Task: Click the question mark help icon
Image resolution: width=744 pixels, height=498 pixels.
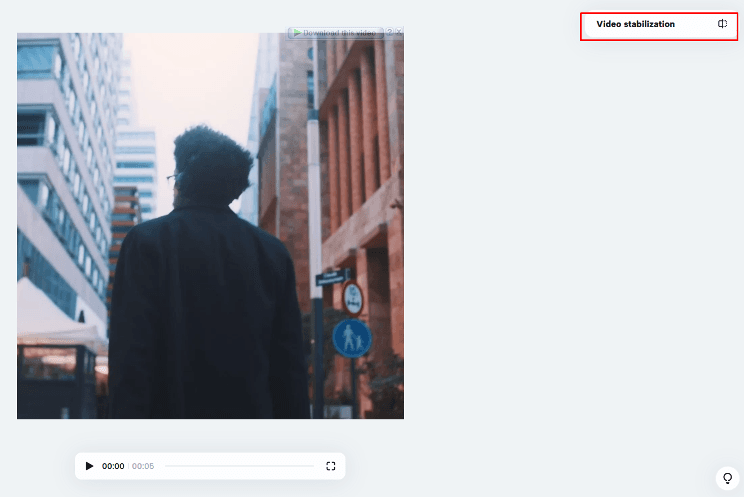Action: pyautogui.click(x=389, y=33)
